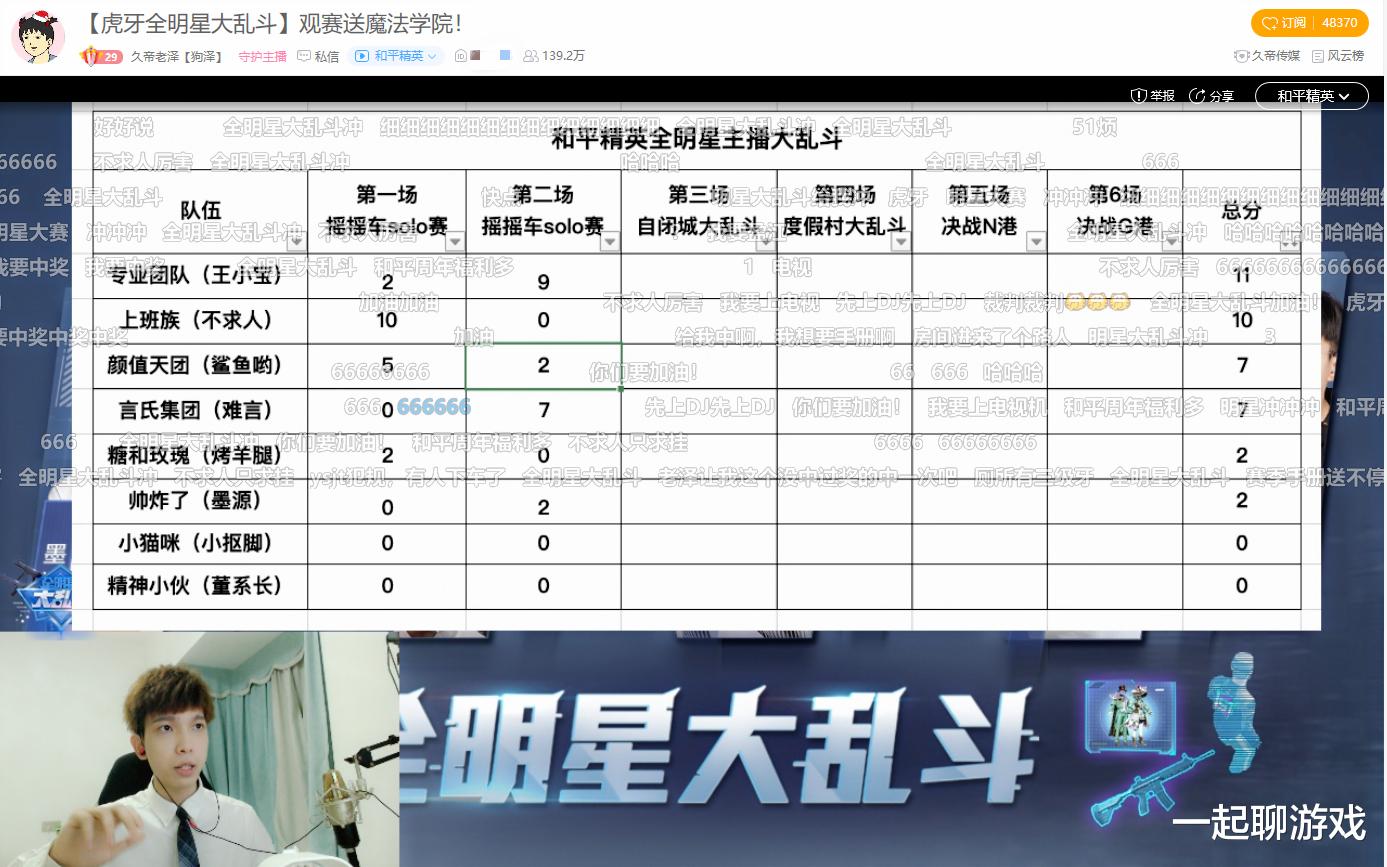1387x867 pixels.
Task: Select 总分 10 for 上班族
Action: (1242, 320)
